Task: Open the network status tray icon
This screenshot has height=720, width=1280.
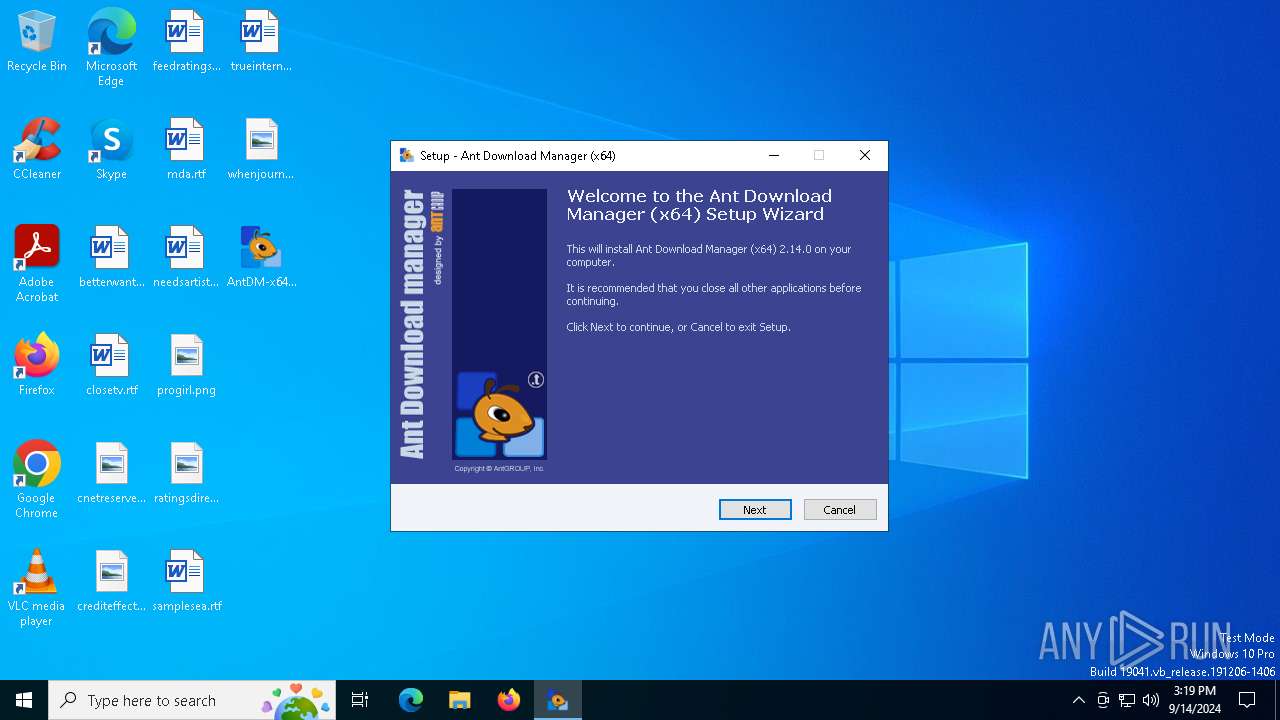Action: pyautogui.click(x=1127, y=700)
